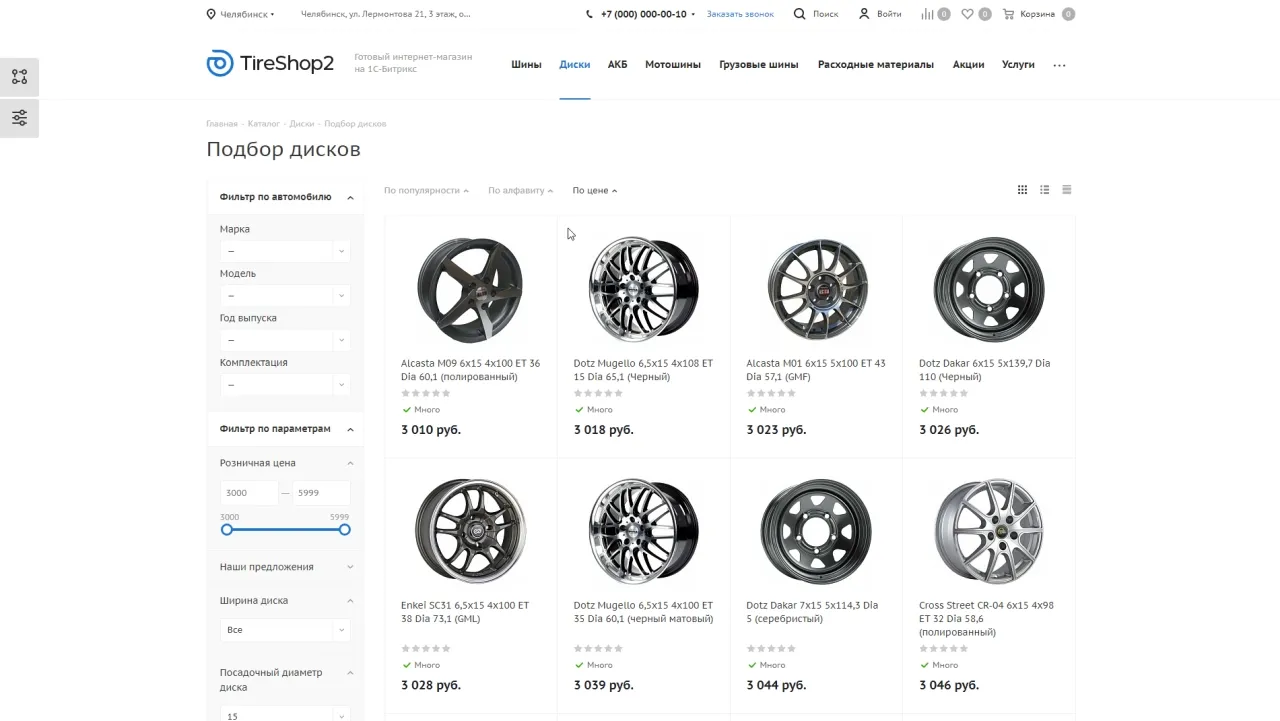This screenshot has height=721, width=1280.
Task: Click the TireShop2 logo
Action: tap(270, 64)
